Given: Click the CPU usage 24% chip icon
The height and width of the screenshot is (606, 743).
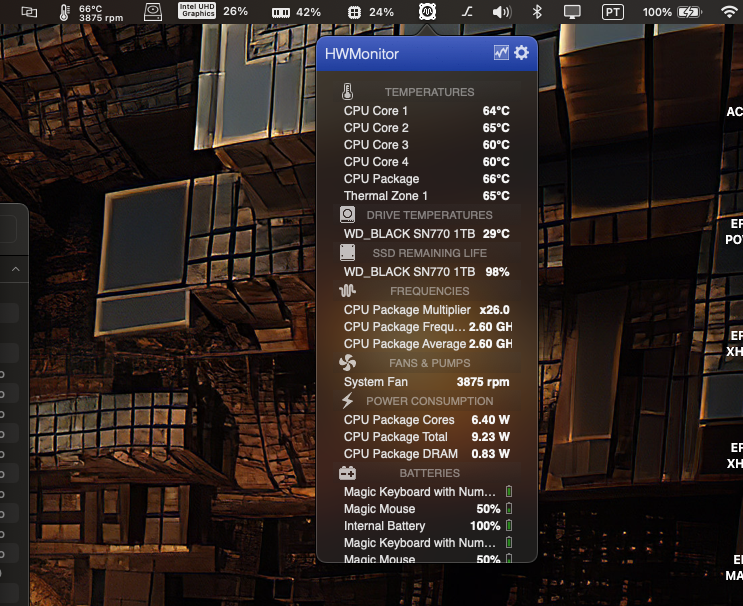Looking at the screenshot, I should tap(354, 12).
